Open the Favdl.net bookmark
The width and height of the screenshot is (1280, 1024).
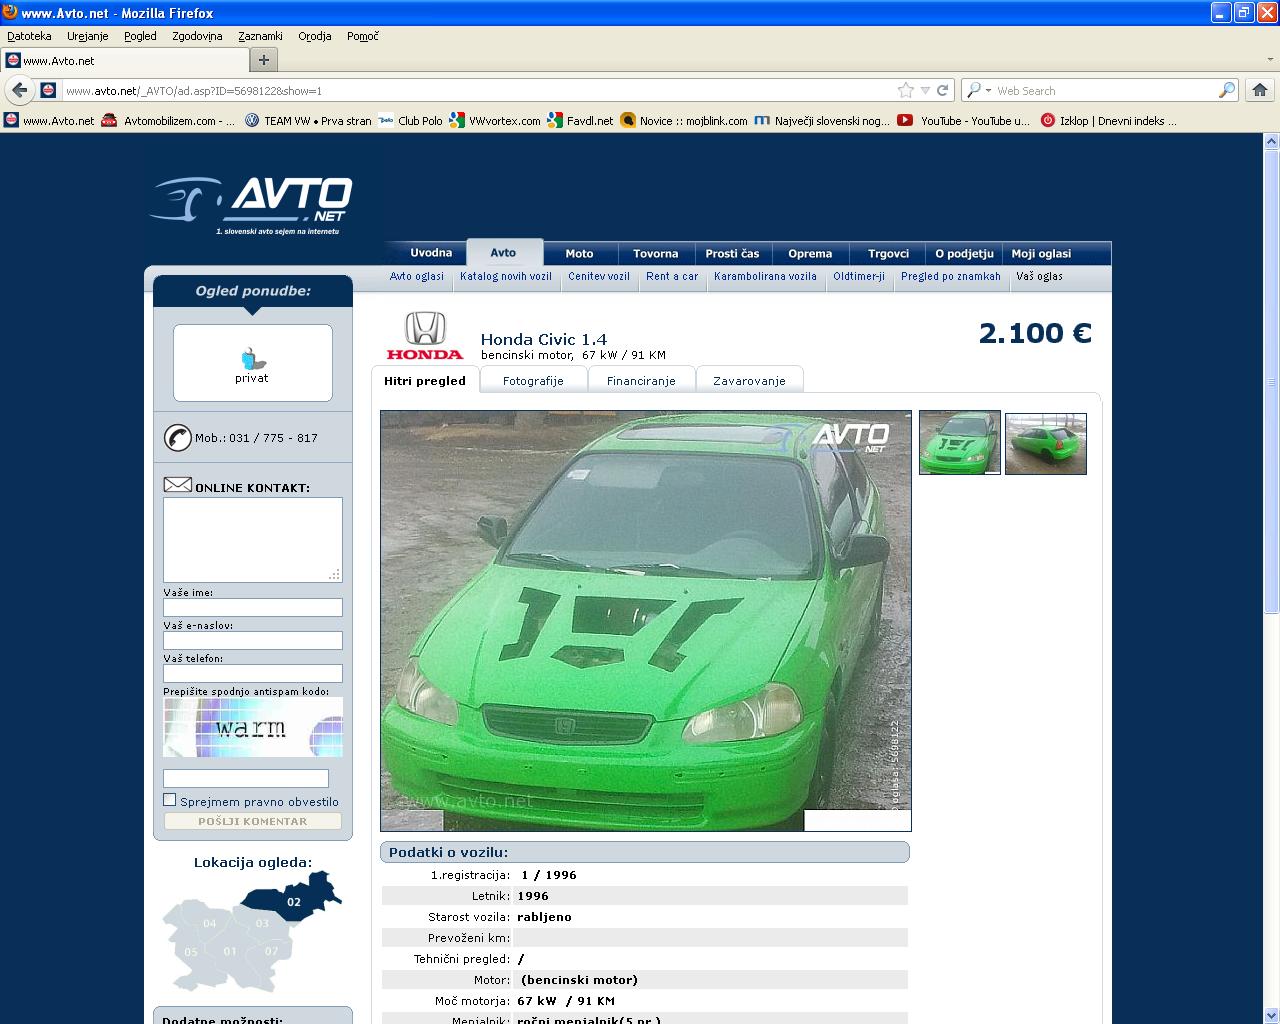580,120
